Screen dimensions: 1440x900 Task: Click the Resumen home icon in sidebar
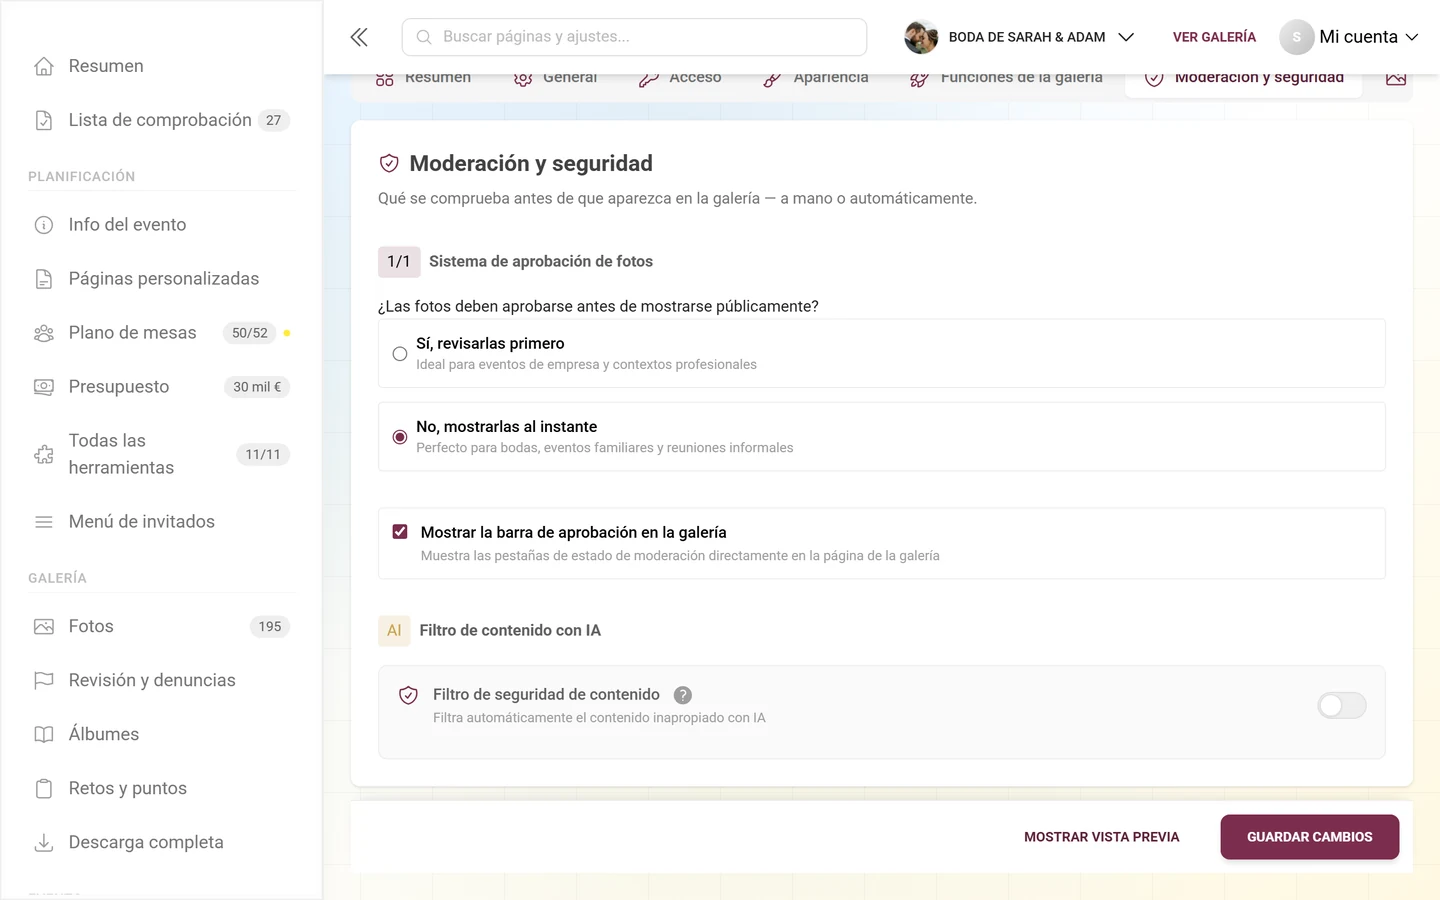click(x=44, y=66)
